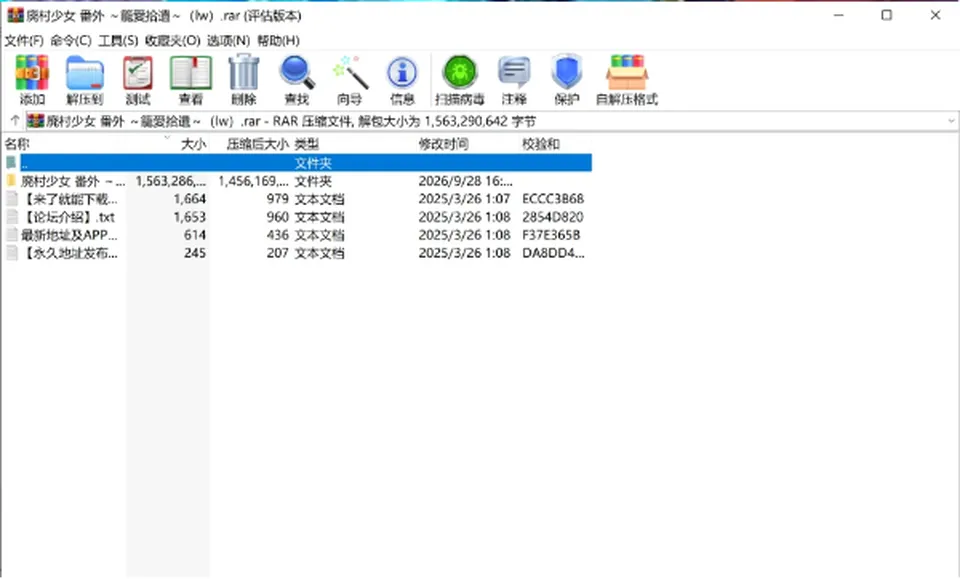Select 自解压格式 (SFX) toolbar icon
The width and height of the screenshot is (960, 579).
coord(626,80)
